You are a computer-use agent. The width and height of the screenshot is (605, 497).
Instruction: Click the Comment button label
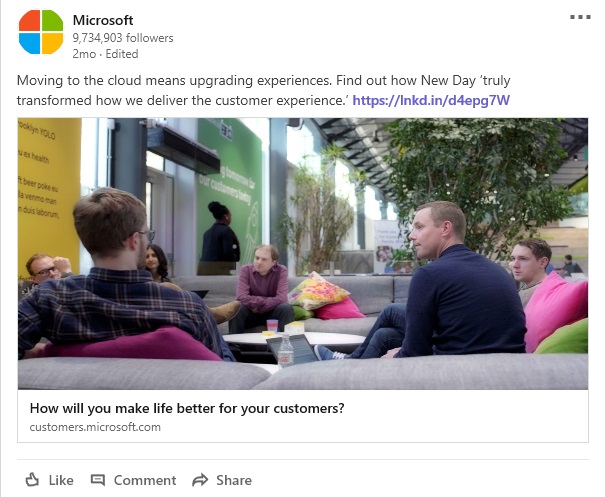click(145, 480)
